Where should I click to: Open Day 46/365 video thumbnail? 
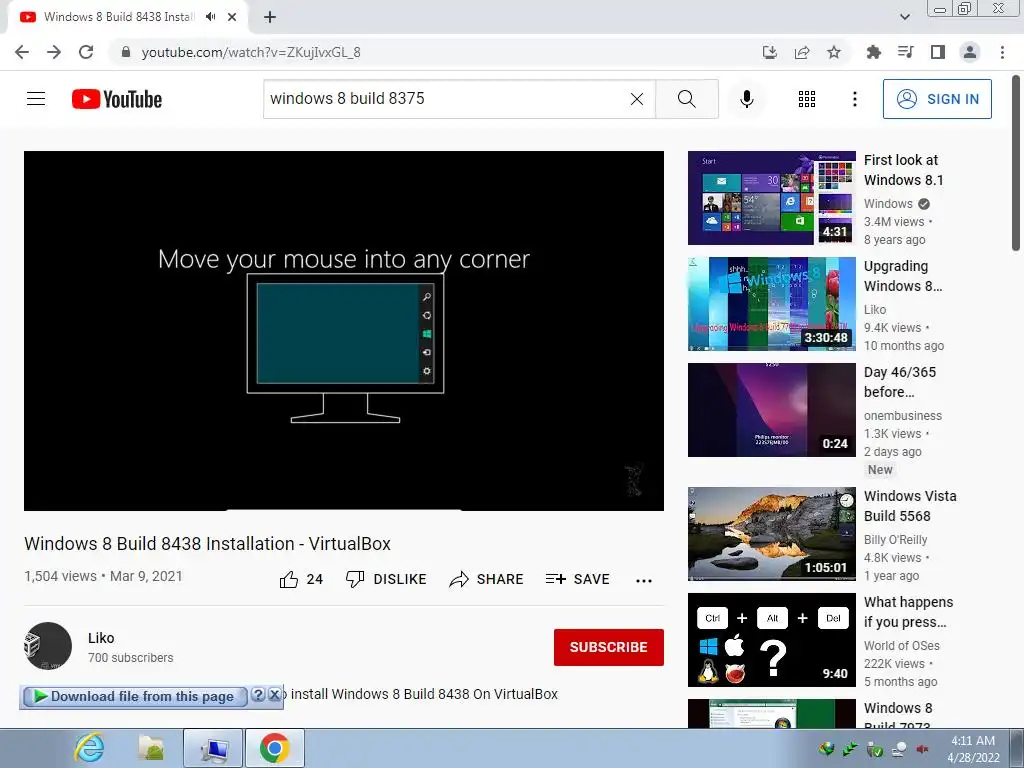tap(771, 409)
